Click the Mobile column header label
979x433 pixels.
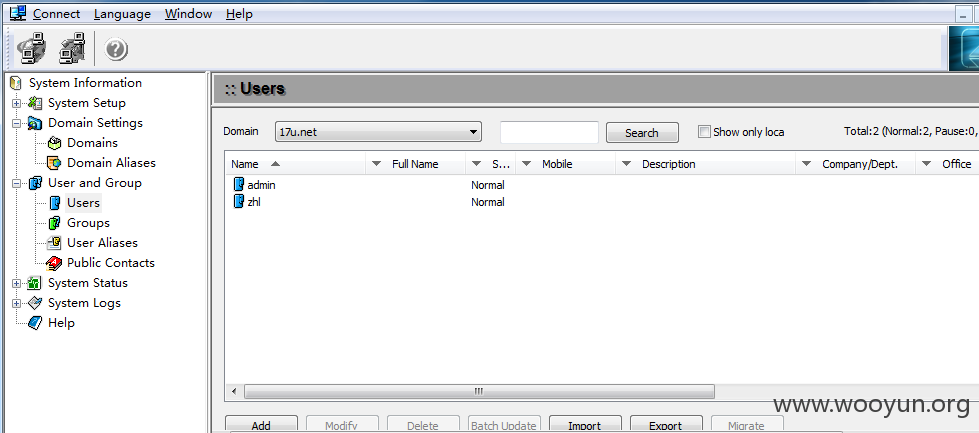tap(557, 164)
